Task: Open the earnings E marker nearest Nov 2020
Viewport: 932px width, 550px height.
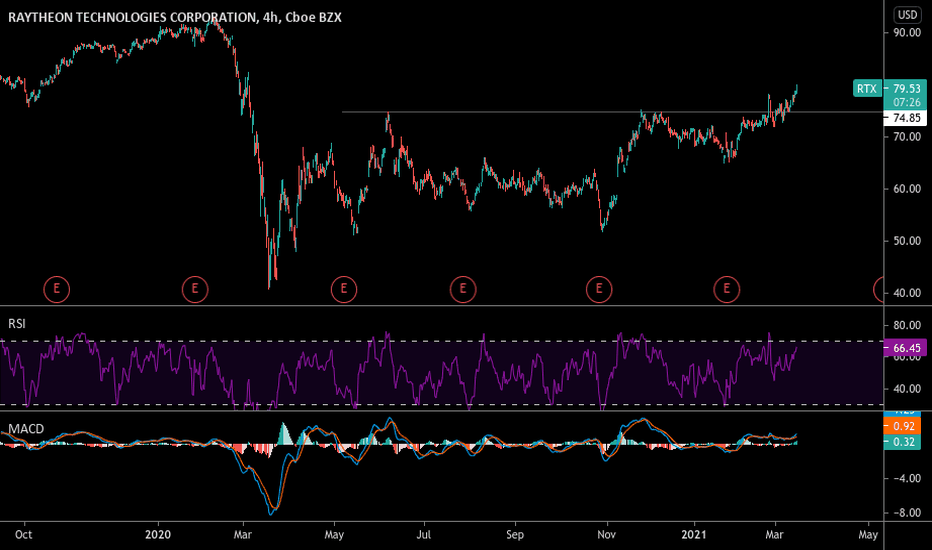Action: 599,290
